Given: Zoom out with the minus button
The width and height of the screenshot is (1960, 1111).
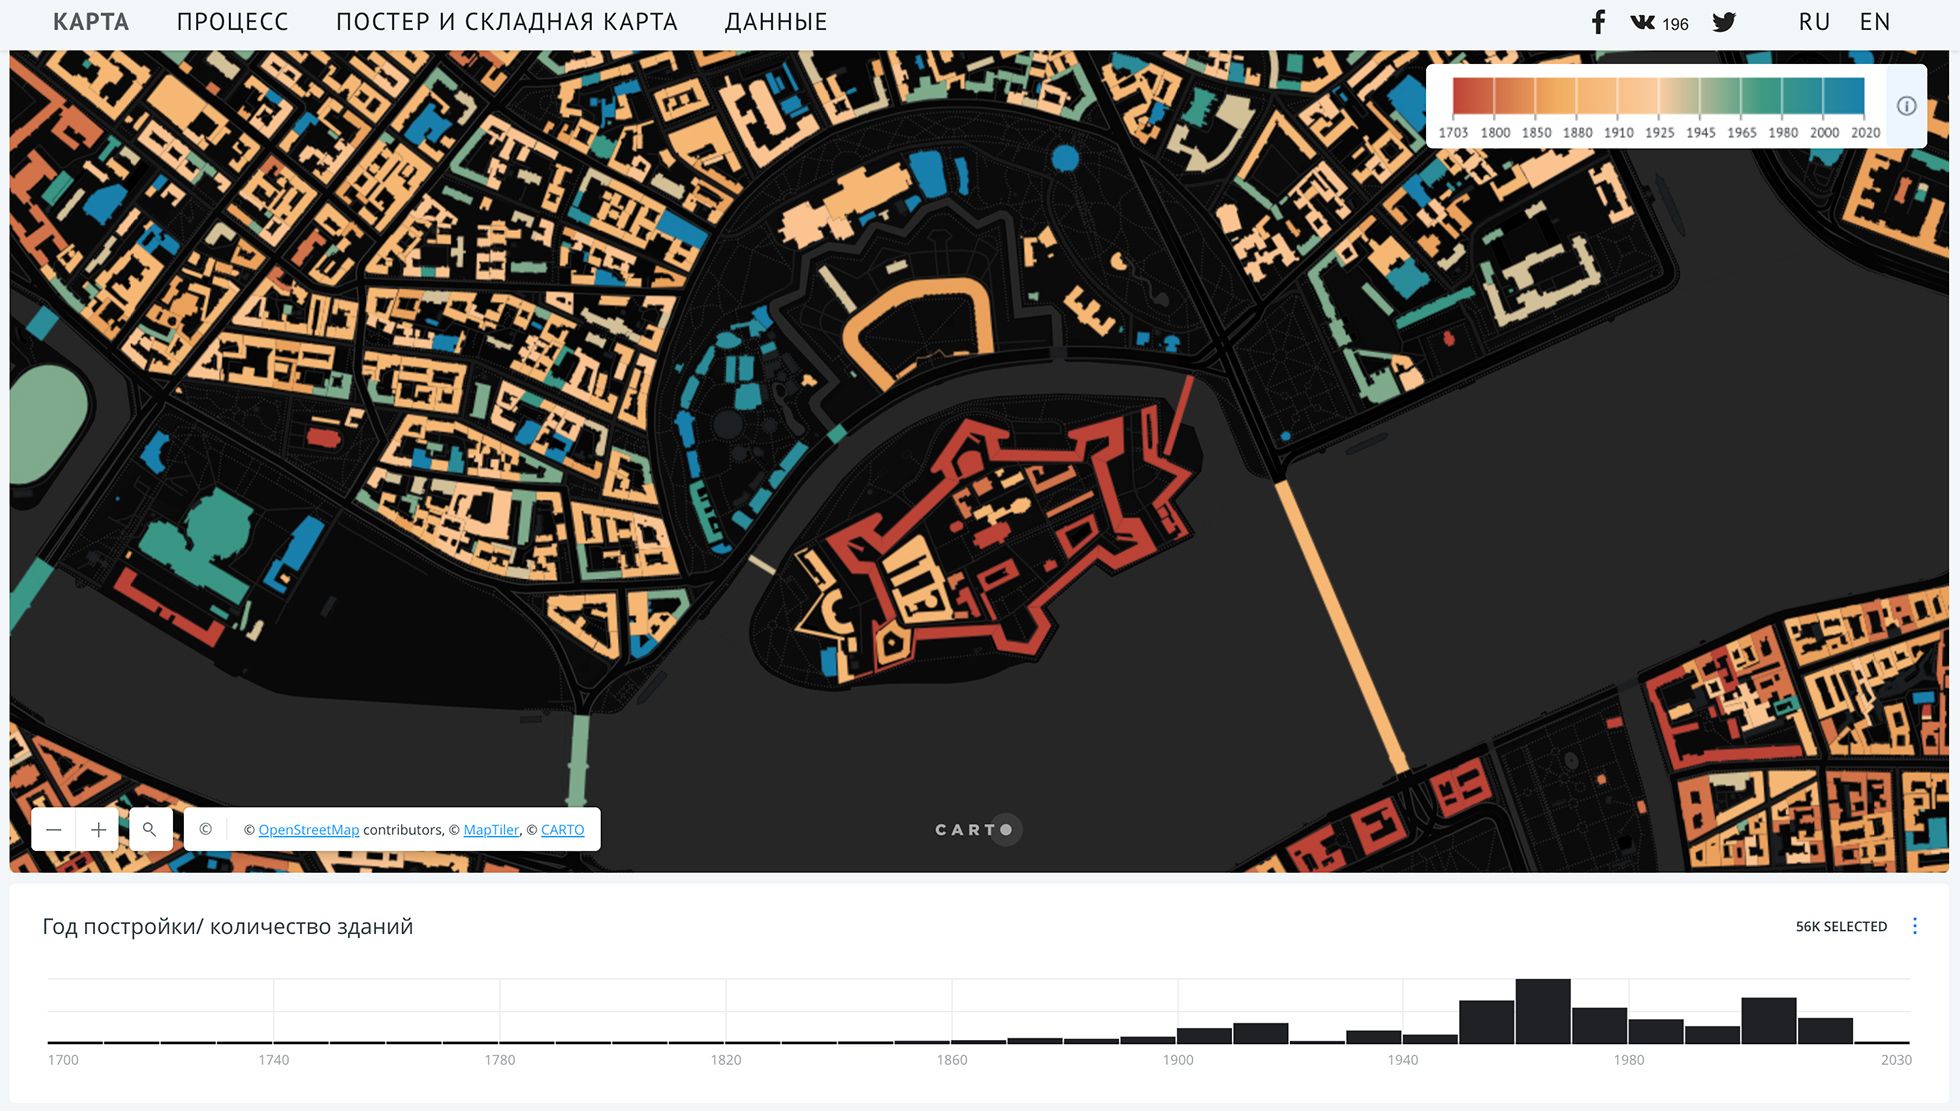Looking at the screenshot, I should (54, 830).
